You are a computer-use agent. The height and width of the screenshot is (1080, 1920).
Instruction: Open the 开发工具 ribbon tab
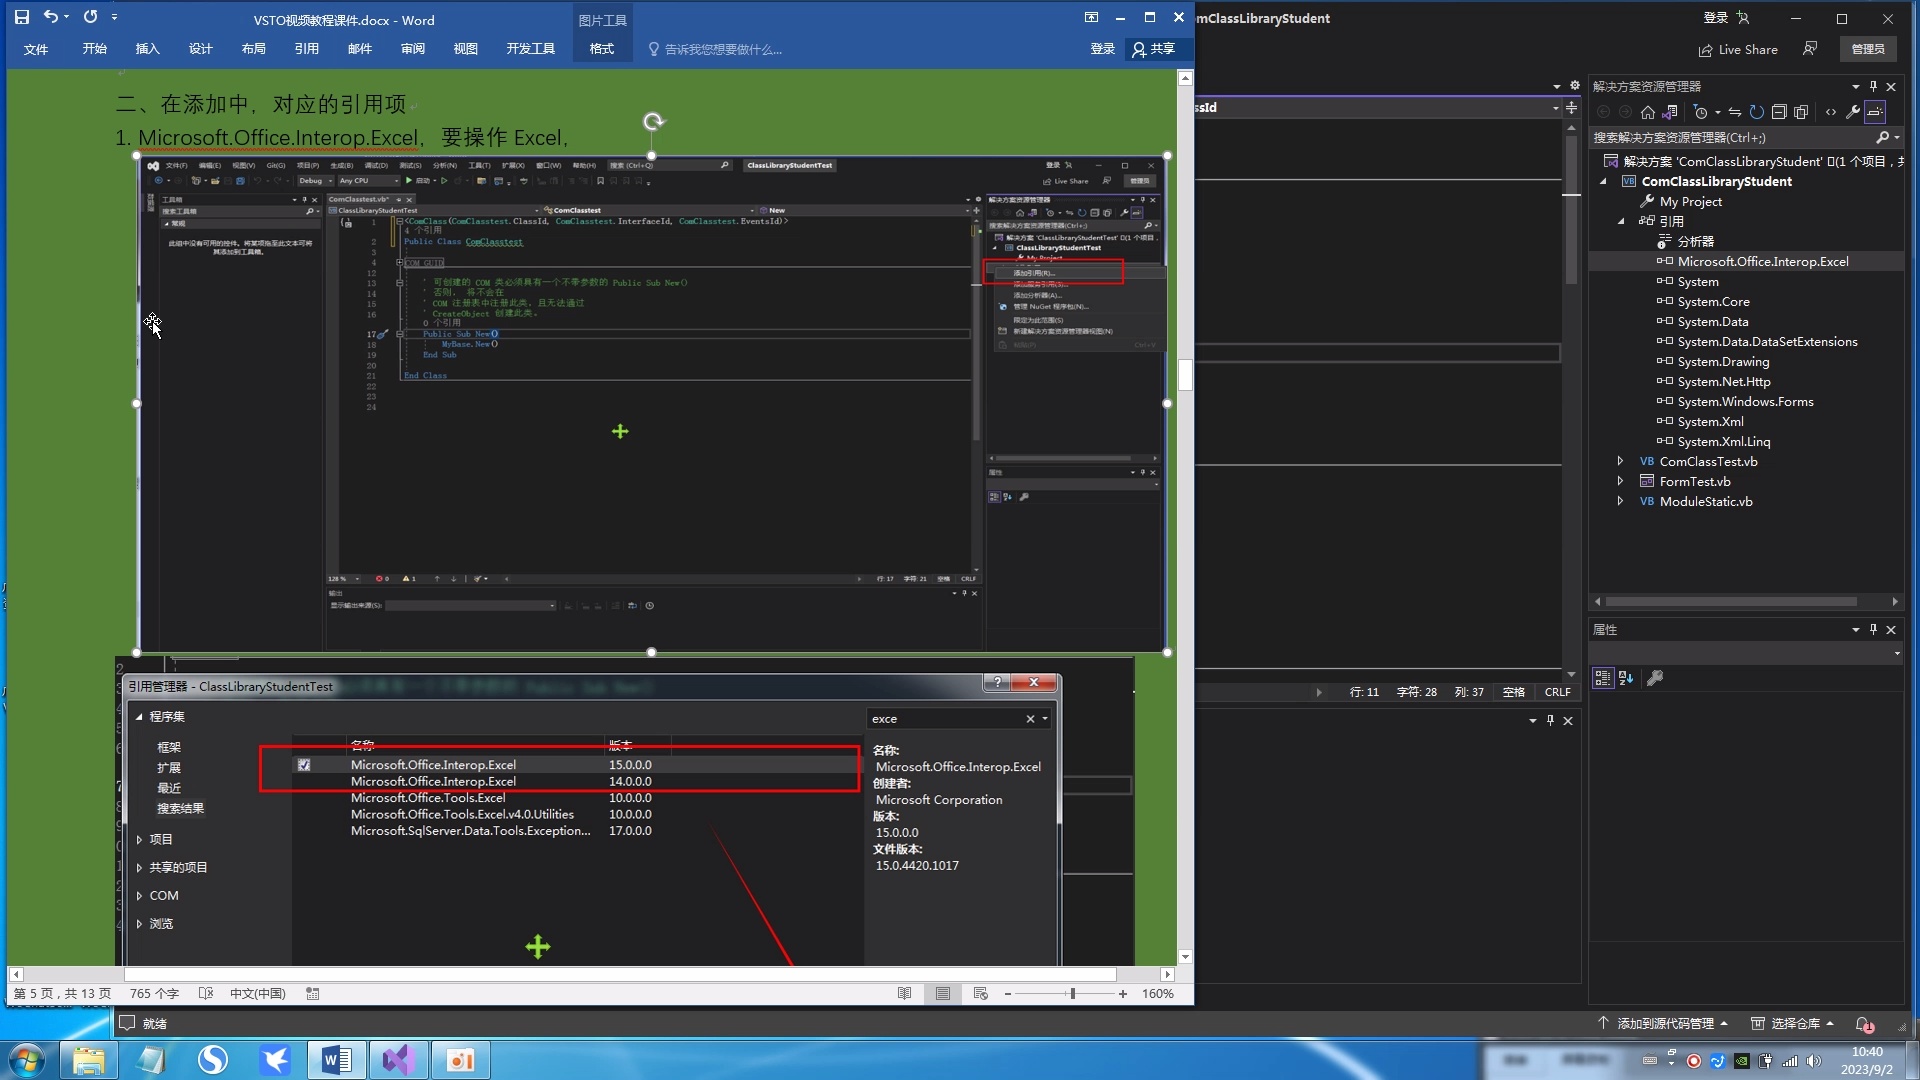tap(530, 49)
